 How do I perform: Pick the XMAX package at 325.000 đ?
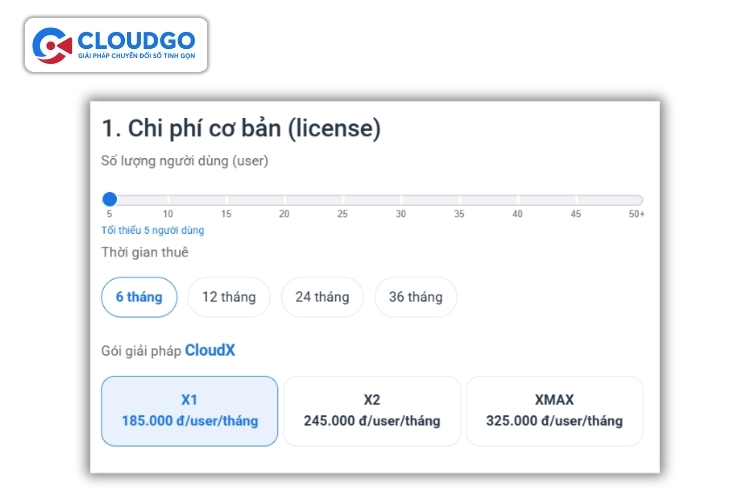pyautogui.click(x=554, y=410)
